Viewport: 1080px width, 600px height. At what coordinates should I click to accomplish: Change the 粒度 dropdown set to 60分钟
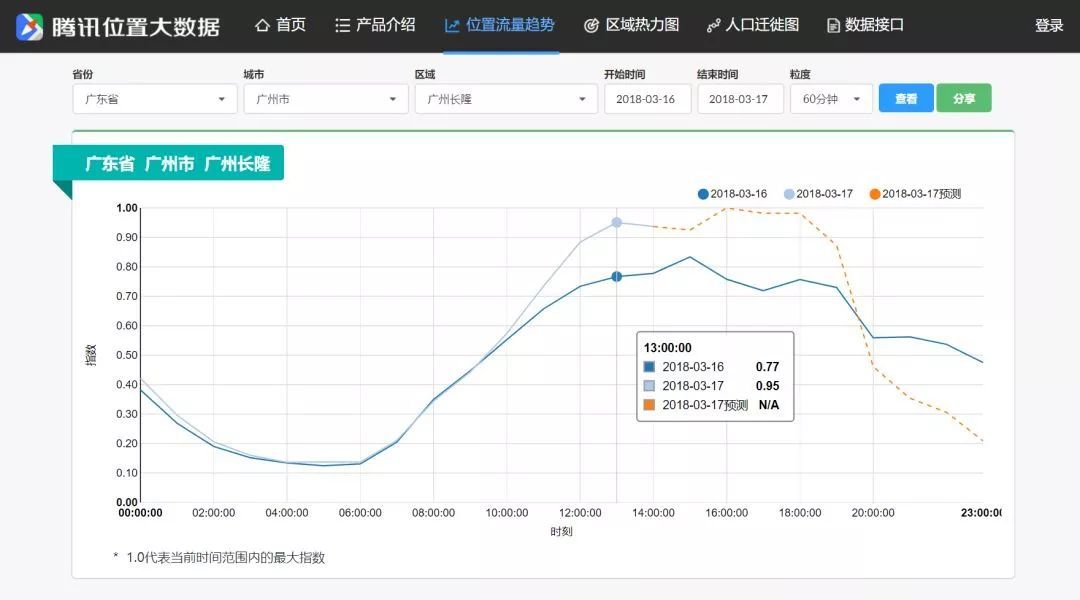831,99
